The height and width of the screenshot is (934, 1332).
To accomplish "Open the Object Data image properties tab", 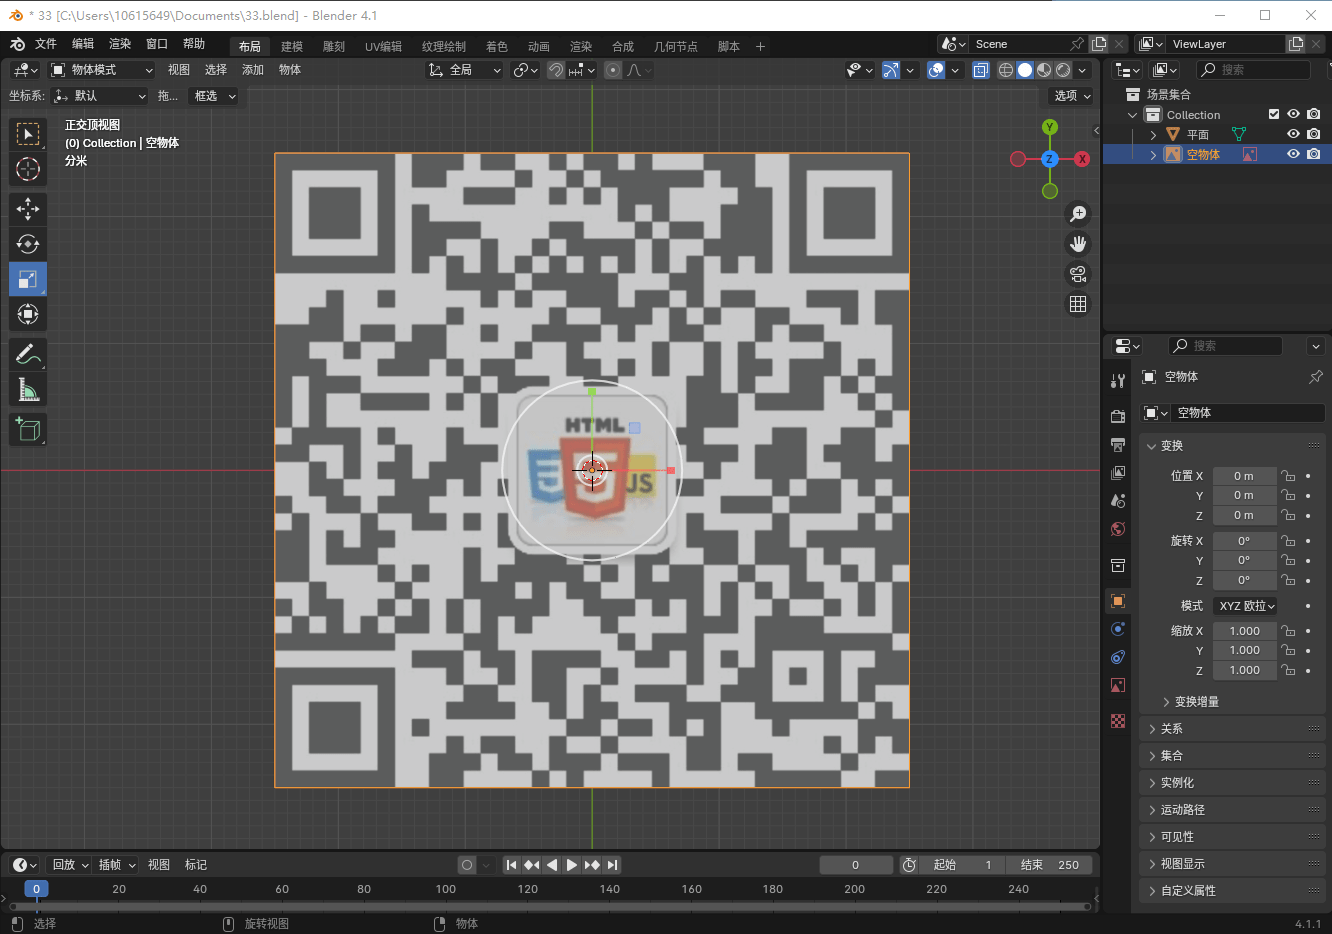I will pos(1118,685).
